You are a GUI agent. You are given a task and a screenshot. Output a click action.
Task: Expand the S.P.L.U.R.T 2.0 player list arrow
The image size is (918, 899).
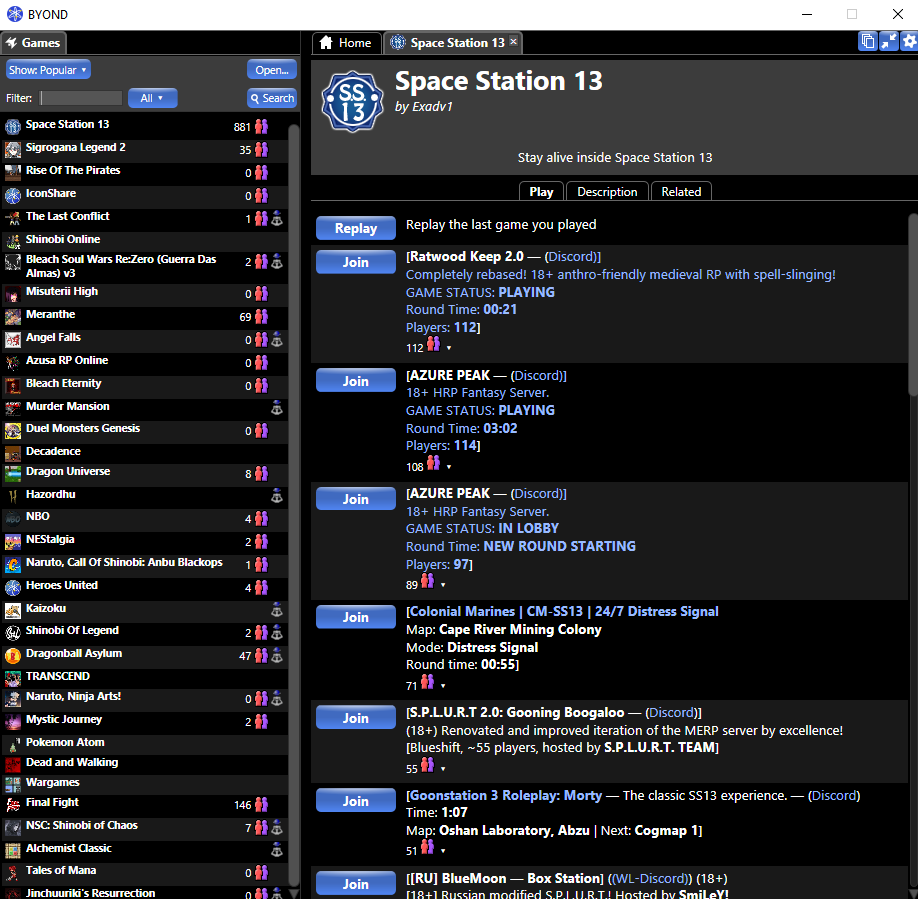pos(443,768)
